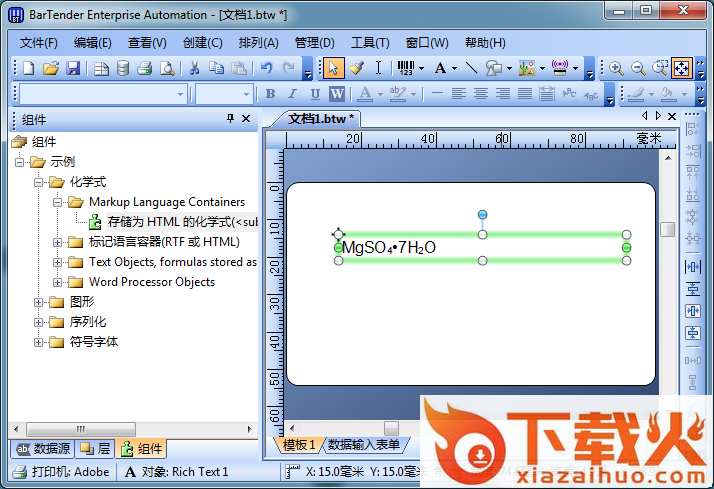Screen dimensions: 714x489
Task: Open print preview via the magnifier page icon
Action: 167,68
